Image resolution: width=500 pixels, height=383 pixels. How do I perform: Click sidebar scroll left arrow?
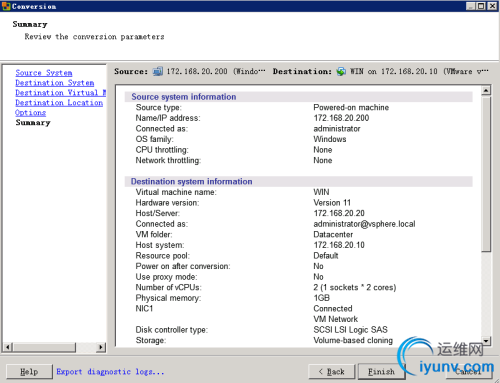pos(8,347)
